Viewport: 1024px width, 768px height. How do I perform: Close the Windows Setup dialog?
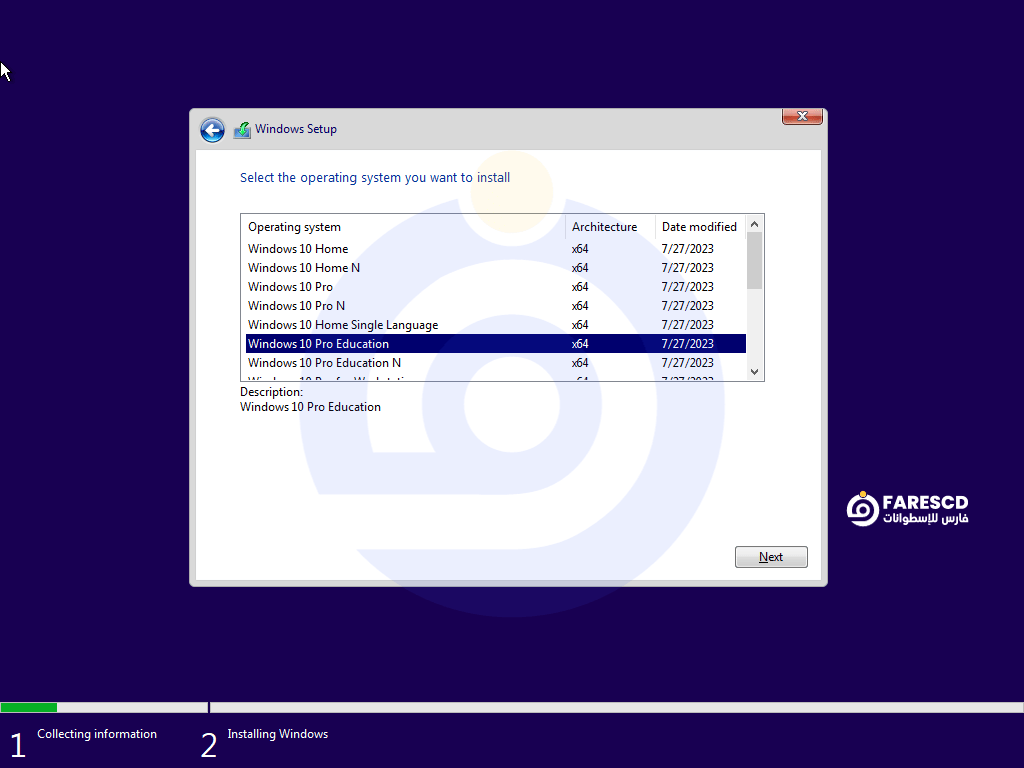[x=802, y=116]
